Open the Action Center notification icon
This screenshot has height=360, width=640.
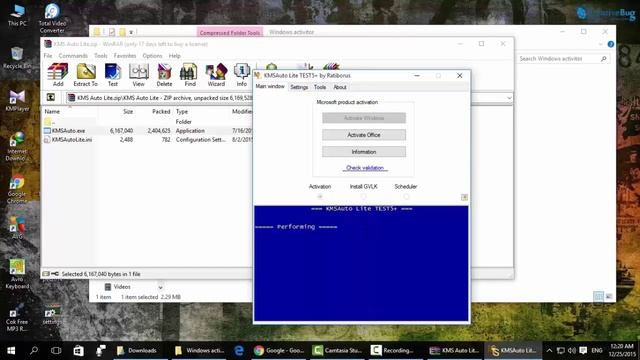pos(583,351)
